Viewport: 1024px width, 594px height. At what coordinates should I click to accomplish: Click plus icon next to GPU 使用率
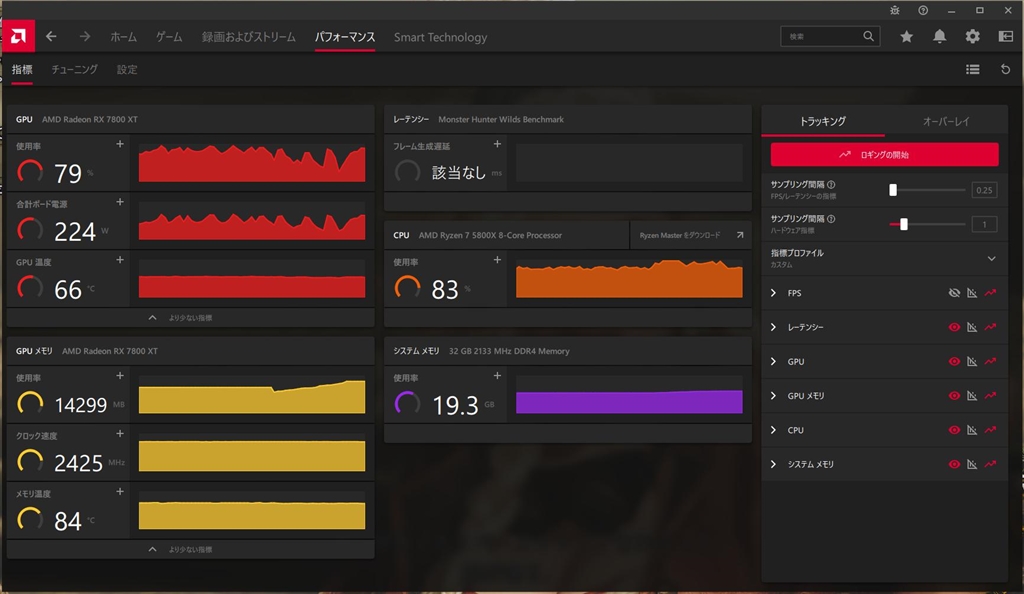tap(120, 144)
